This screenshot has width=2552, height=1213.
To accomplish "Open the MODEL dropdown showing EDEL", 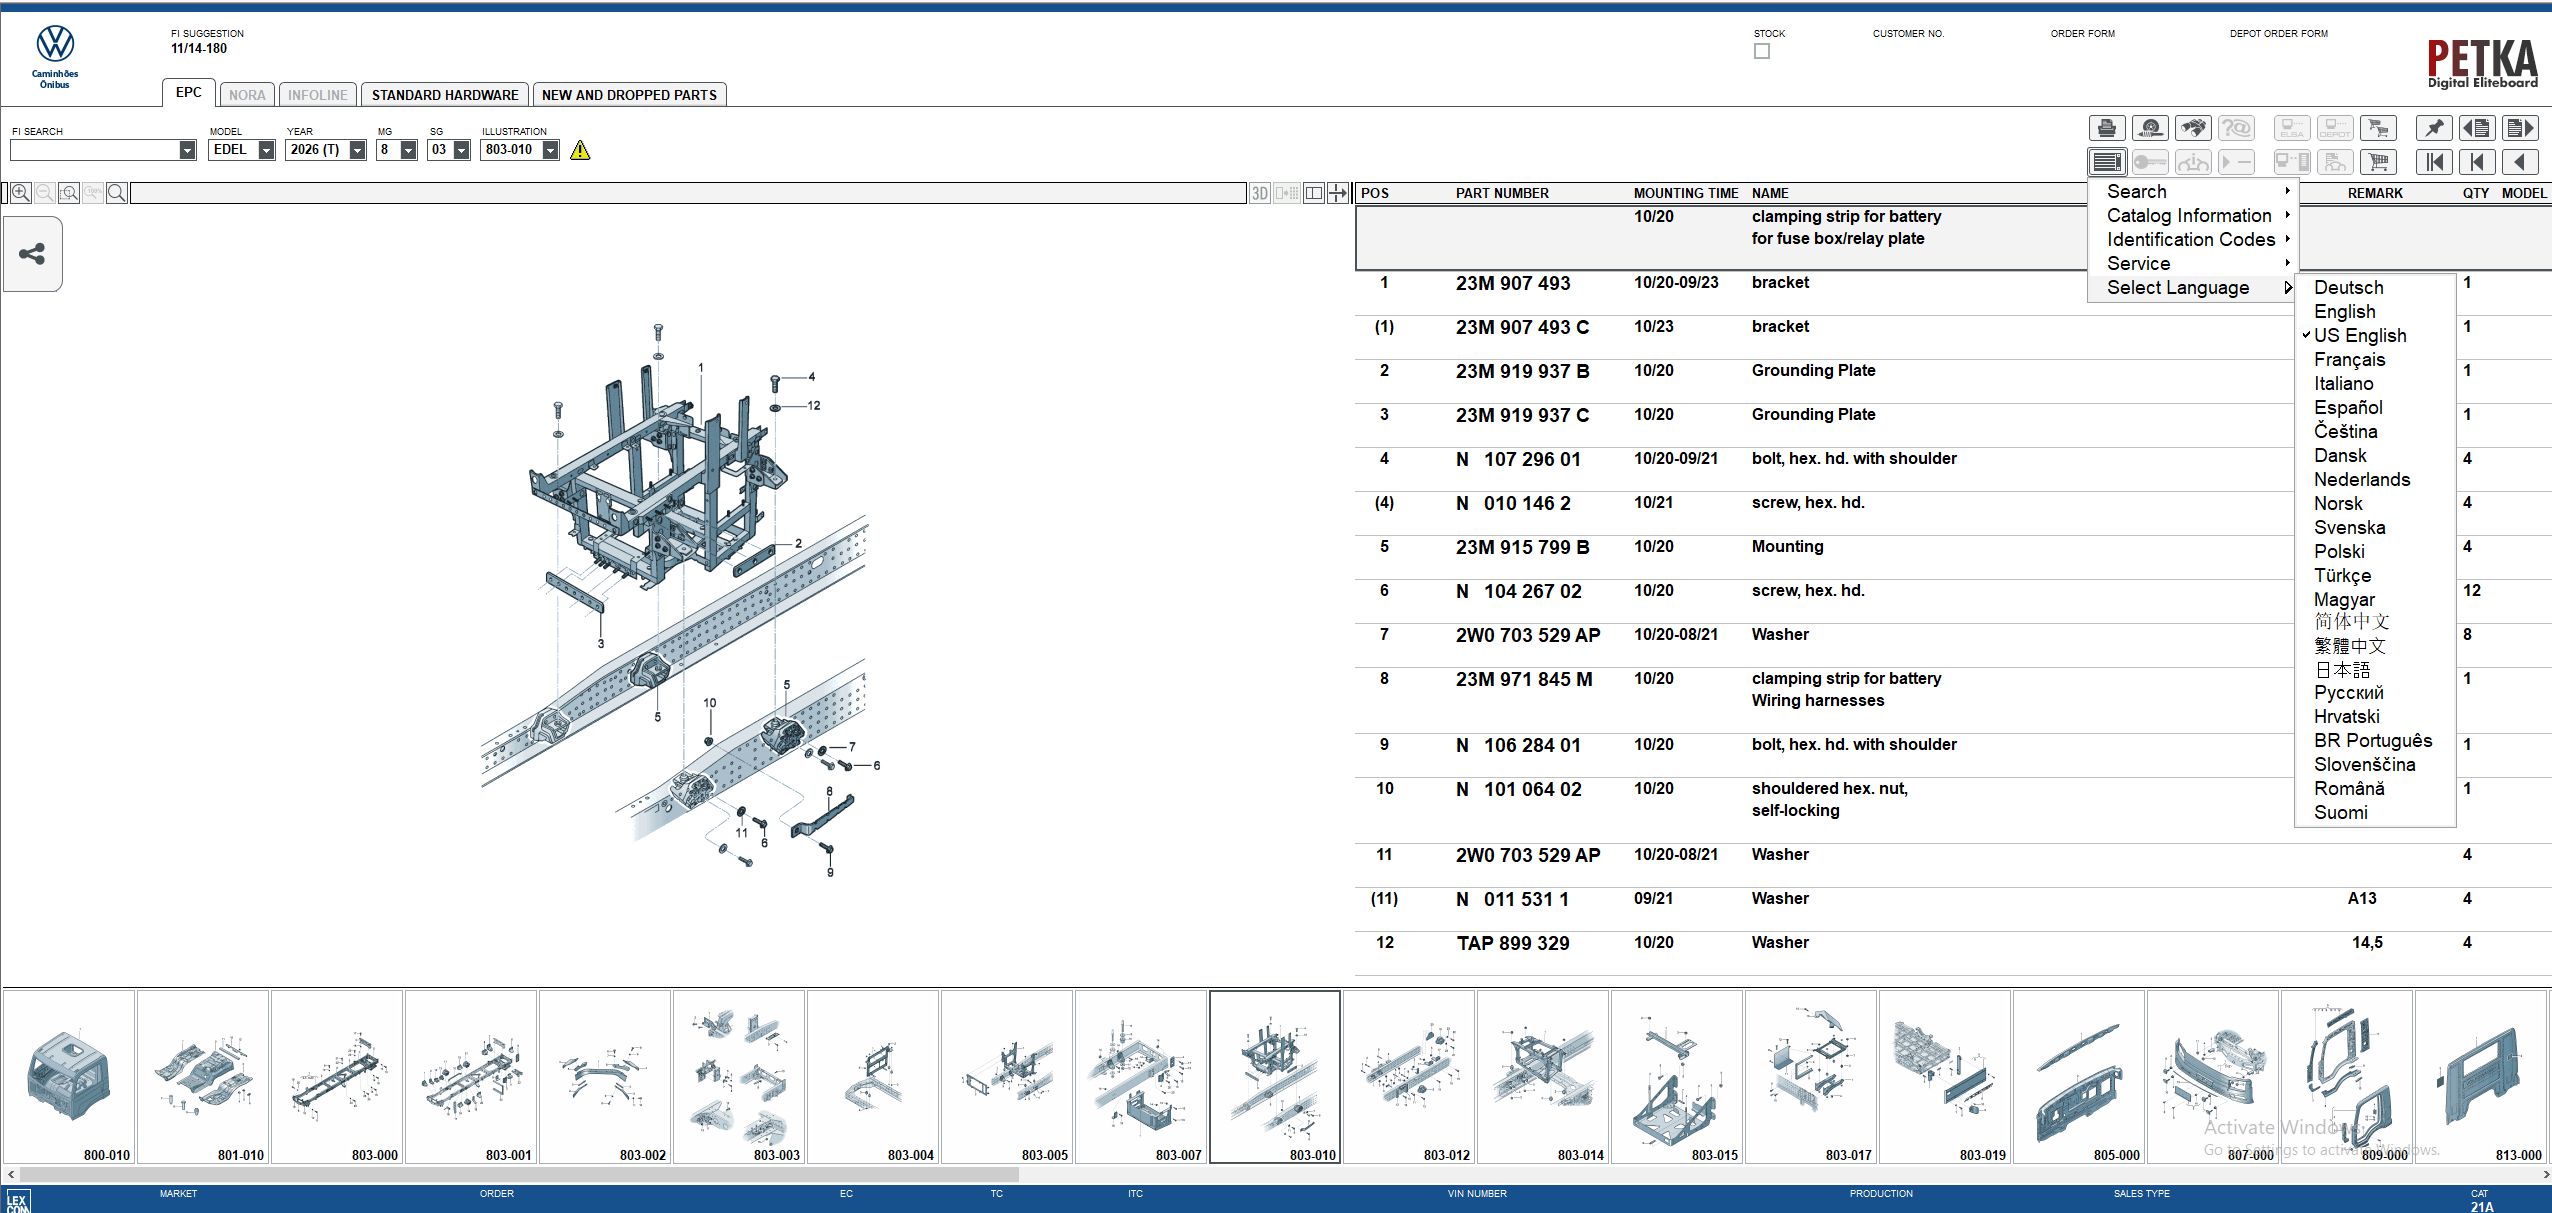I will [x=266, y=150].
